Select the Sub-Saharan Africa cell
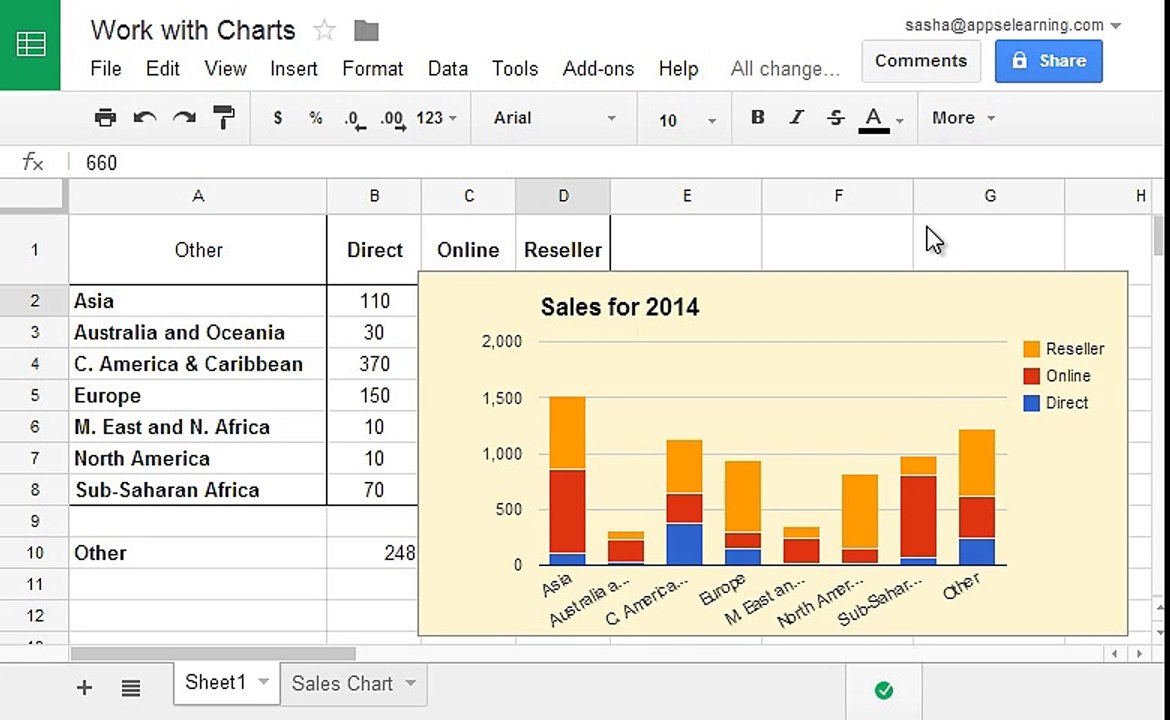This screenshot has height=720, width=1170. pos(198,489)
